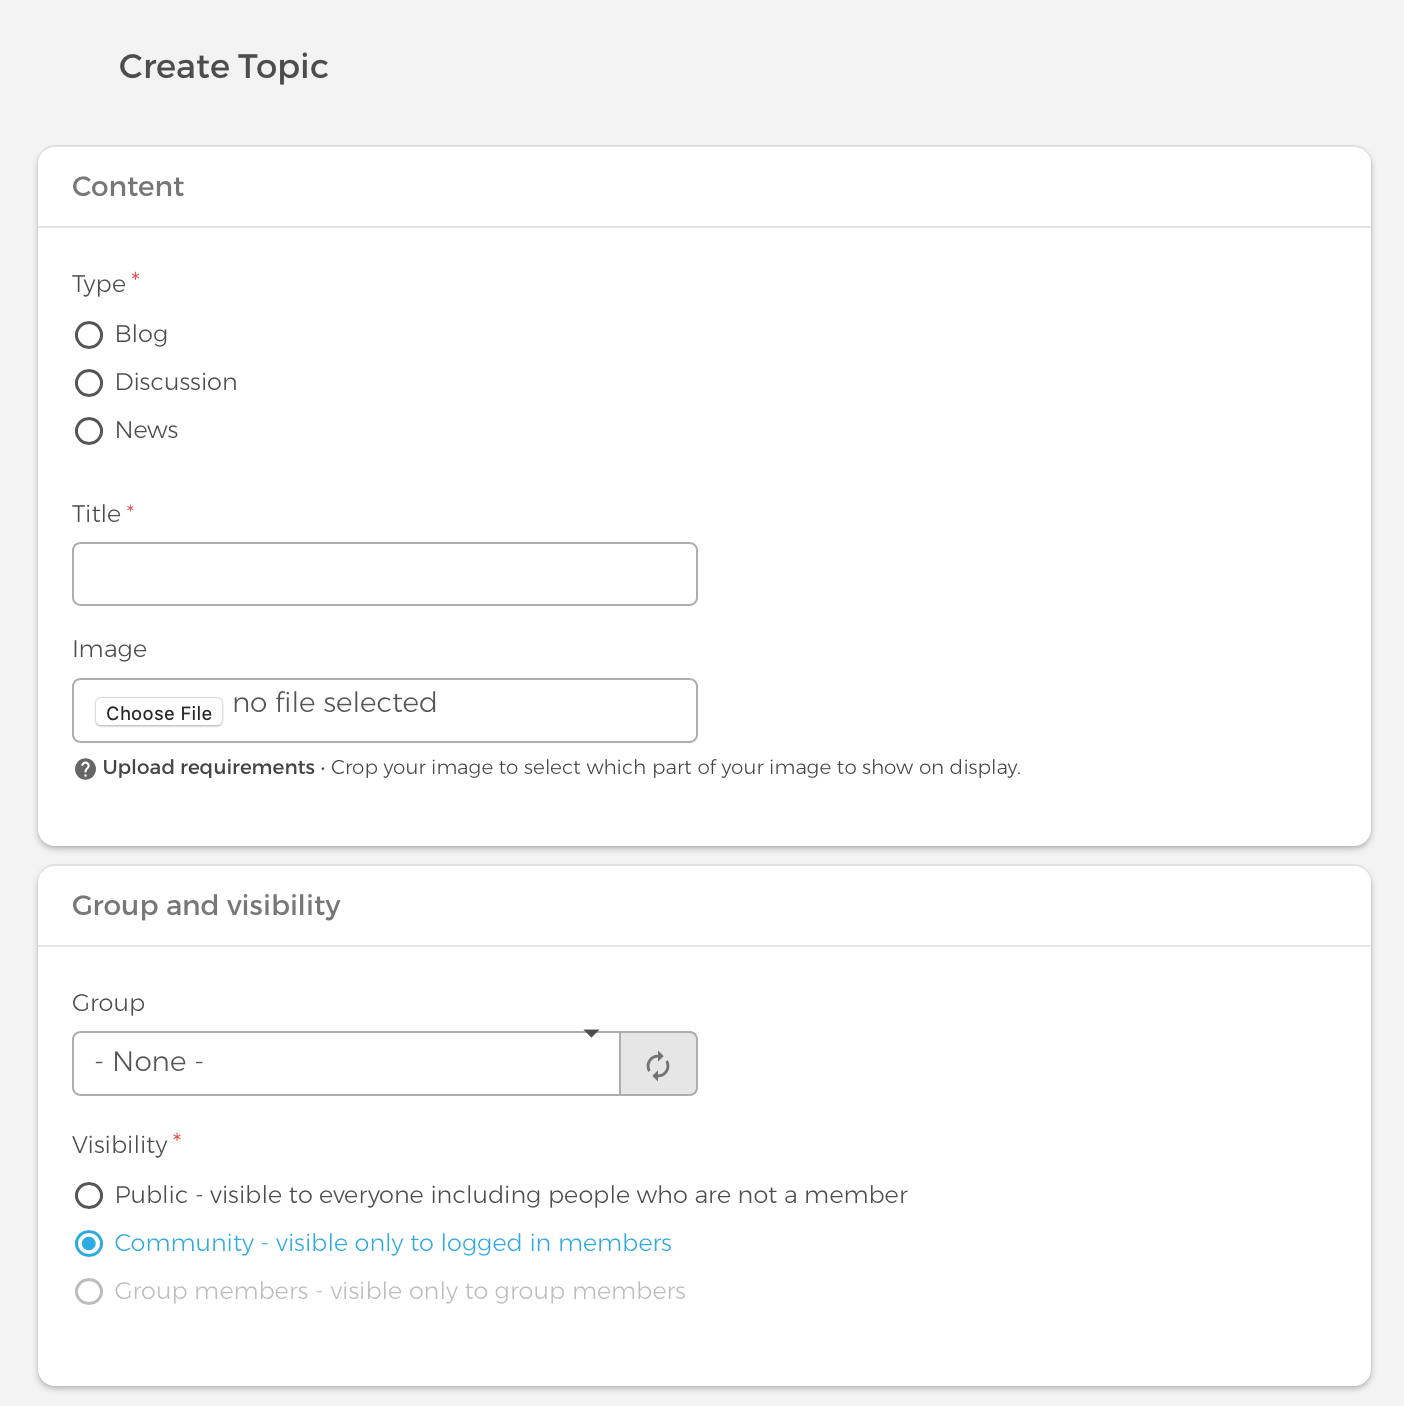Viewport: 1404px width, 1406px height.
Task: Click the no file selected area
Action: coord(334,703)
